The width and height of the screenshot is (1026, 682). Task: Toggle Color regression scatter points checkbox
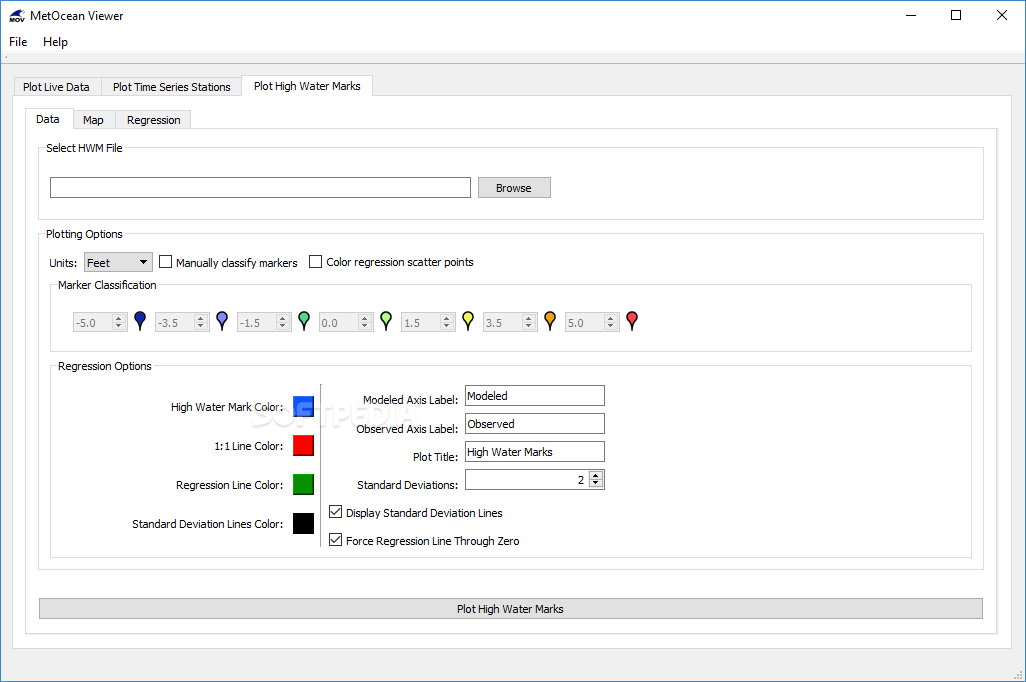coord(315,262)
